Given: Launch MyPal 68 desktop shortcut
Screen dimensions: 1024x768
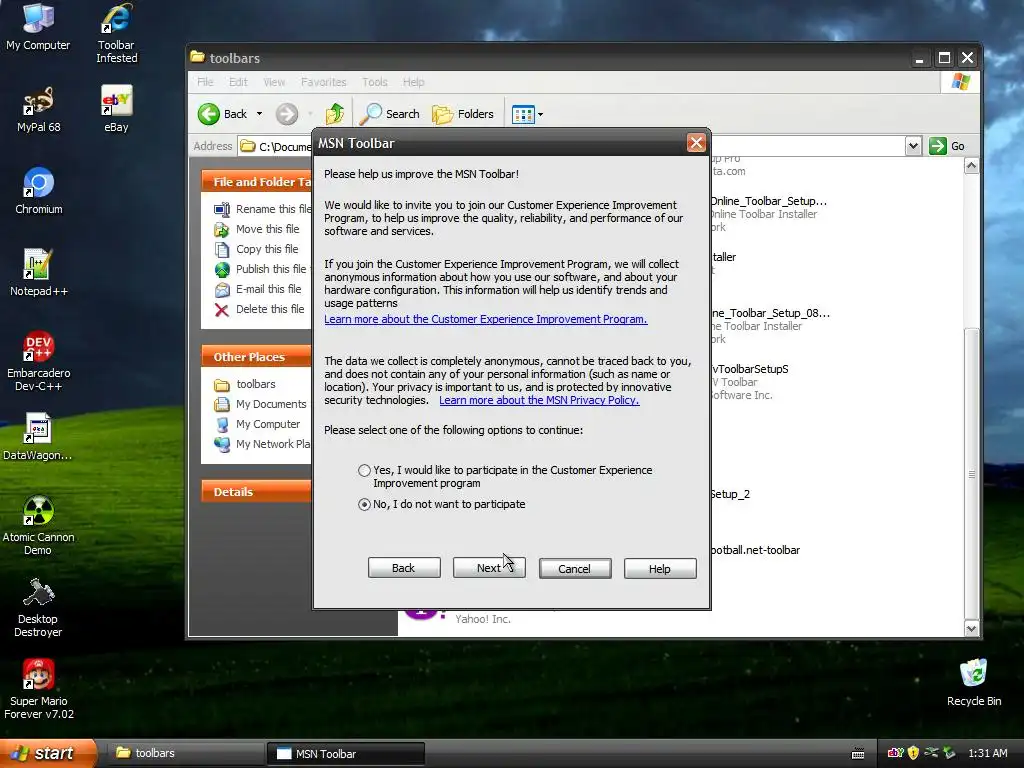Looking at the screenshot, I should tap(39, 109).
